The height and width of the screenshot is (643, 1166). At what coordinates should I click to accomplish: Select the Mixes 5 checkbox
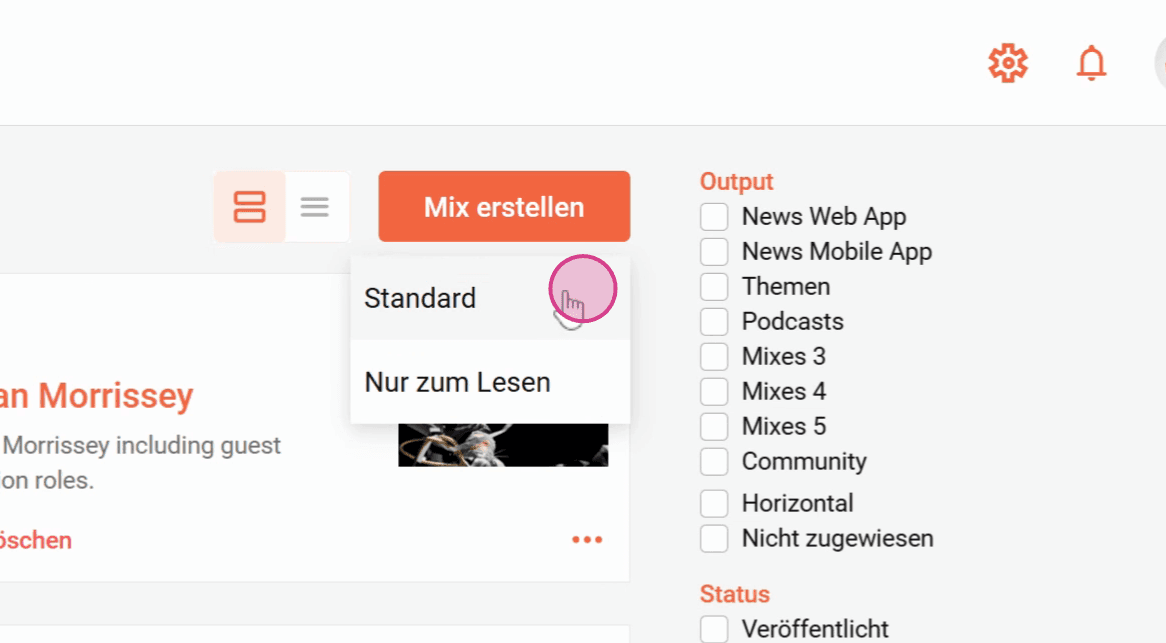point(714,427)
